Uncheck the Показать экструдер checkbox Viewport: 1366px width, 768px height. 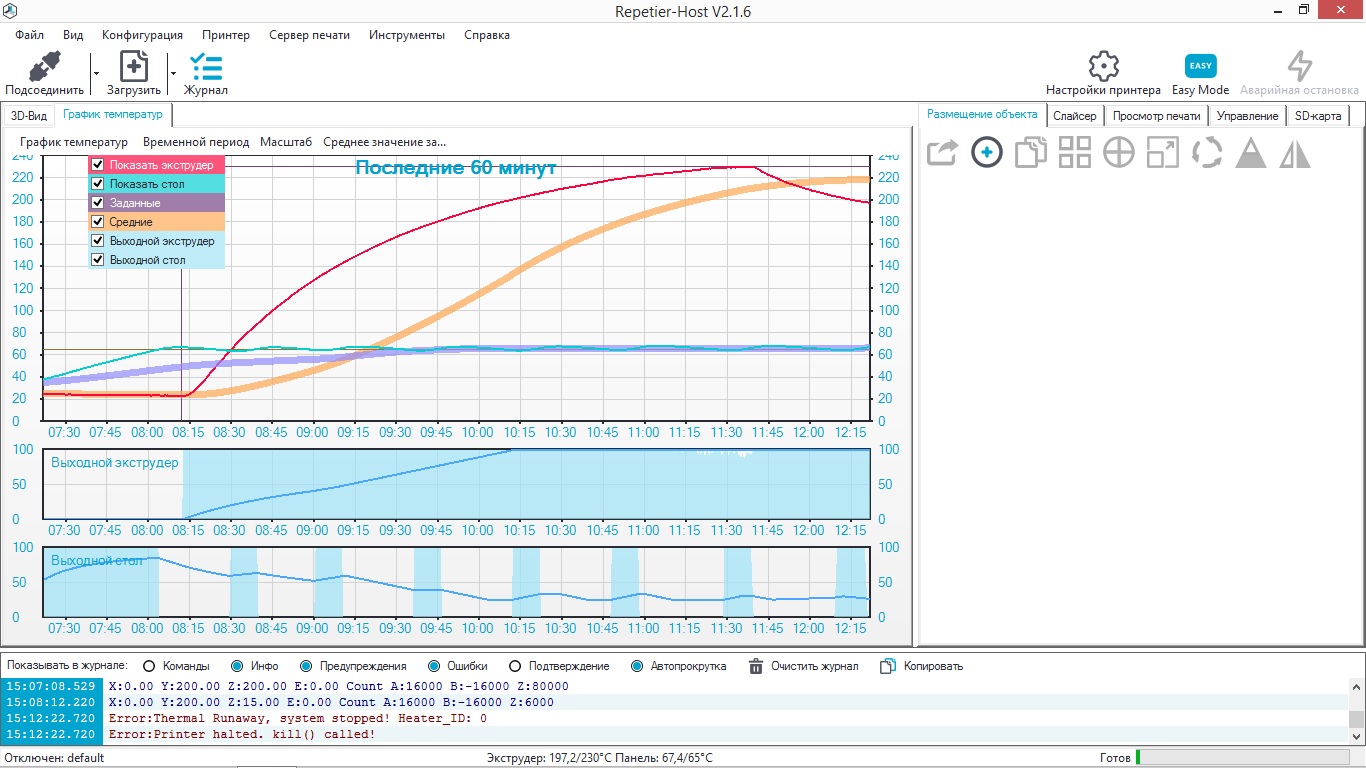[98, 165]
